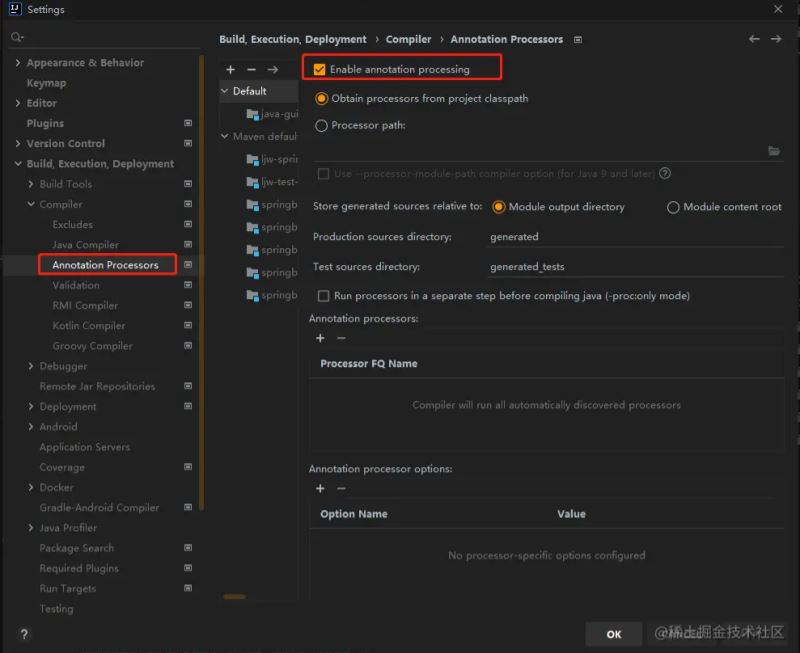Open the Java Compiler settings page

coord(85,245)
